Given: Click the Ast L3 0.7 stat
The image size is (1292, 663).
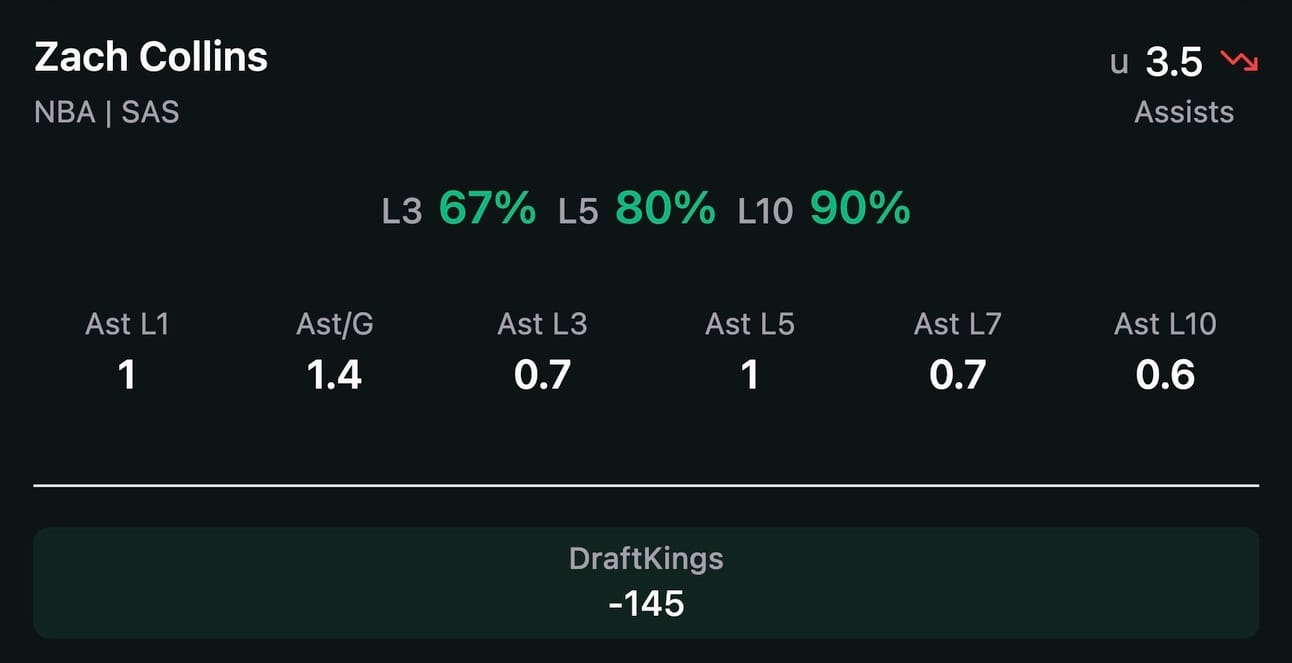Looking at the screenshot, I should pyautogui.click(x=542, y=351).
